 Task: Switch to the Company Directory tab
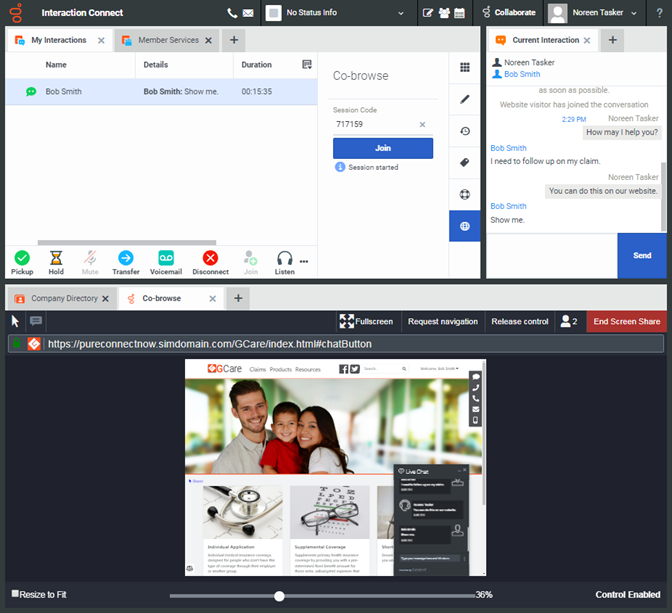(63, 298)
